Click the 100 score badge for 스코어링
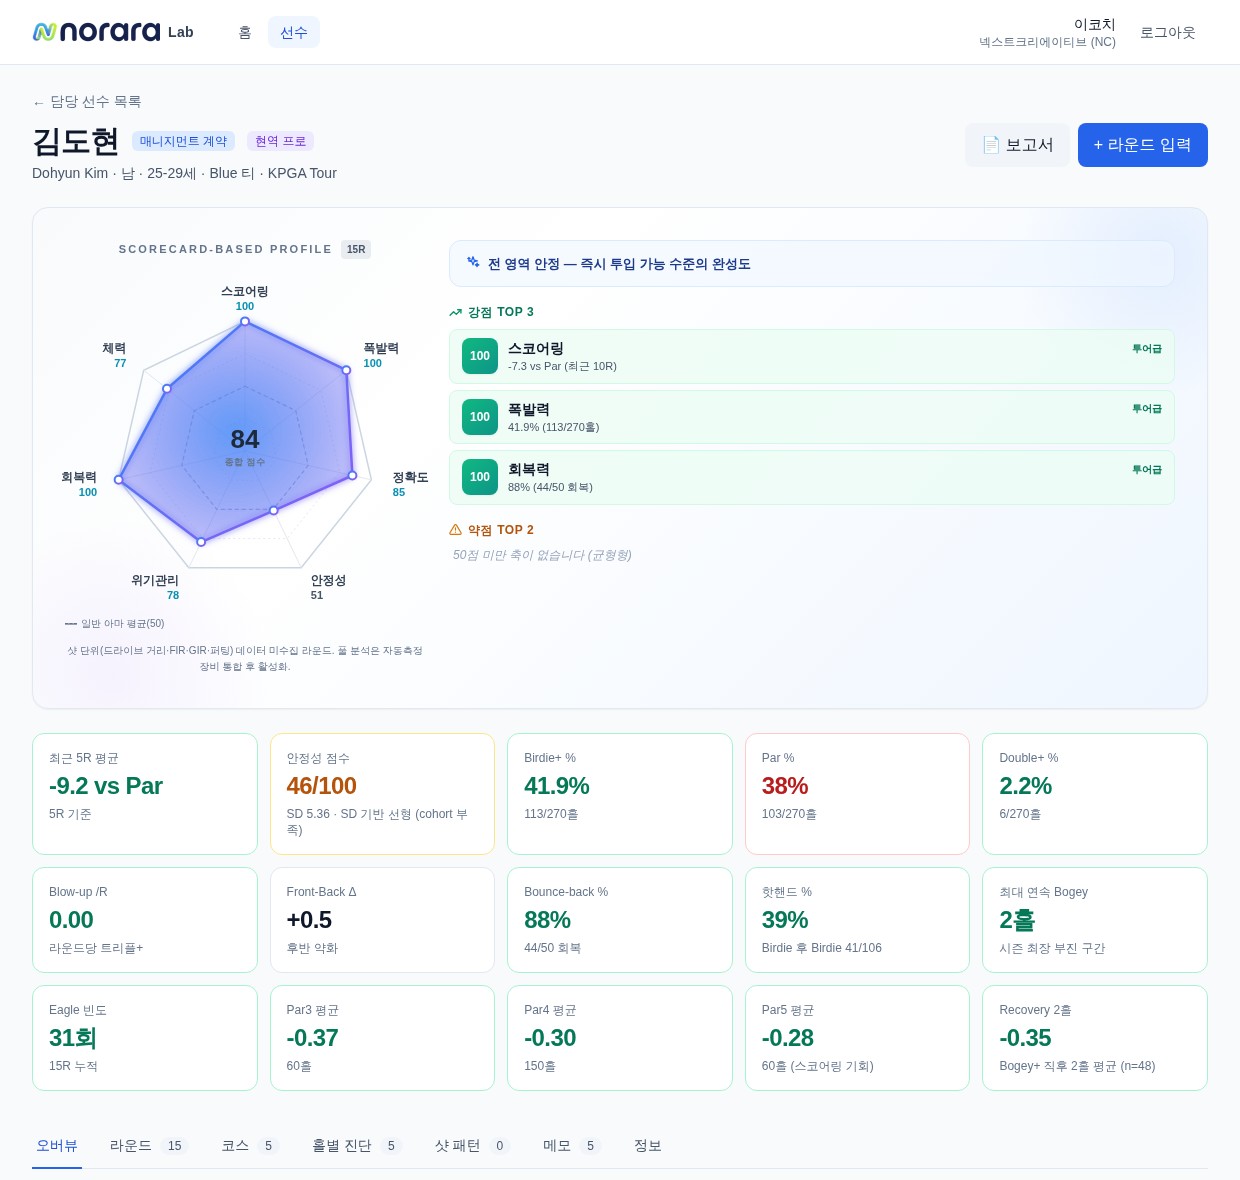1240x1180 pixels. pos(480,356)
